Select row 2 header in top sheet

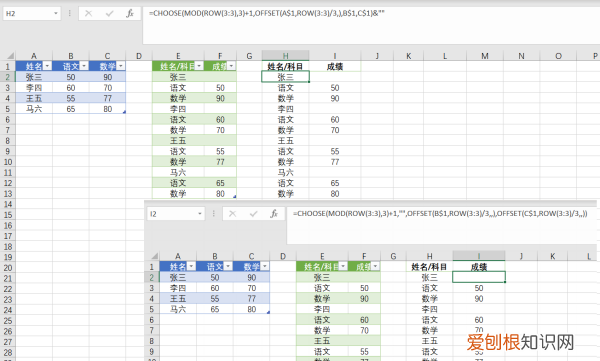[8, 77]
